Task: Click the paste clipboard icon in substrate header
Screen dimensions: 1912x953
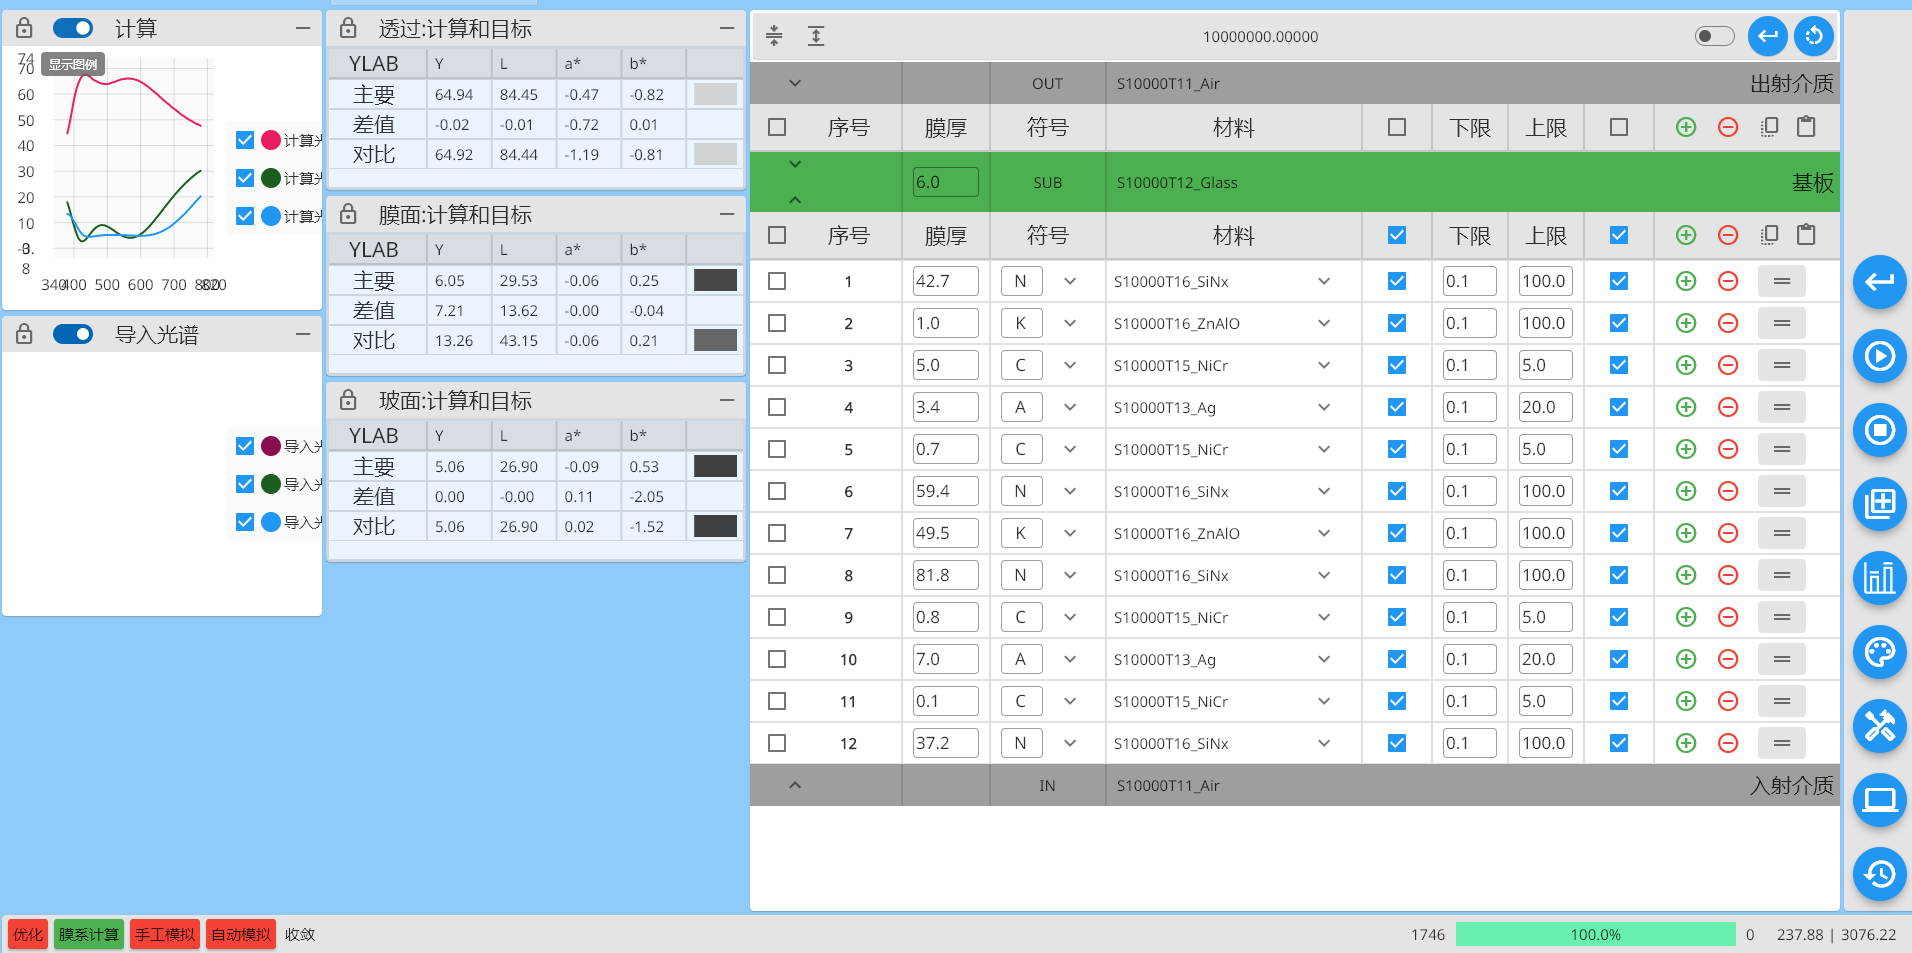Action: (1806, 235)
